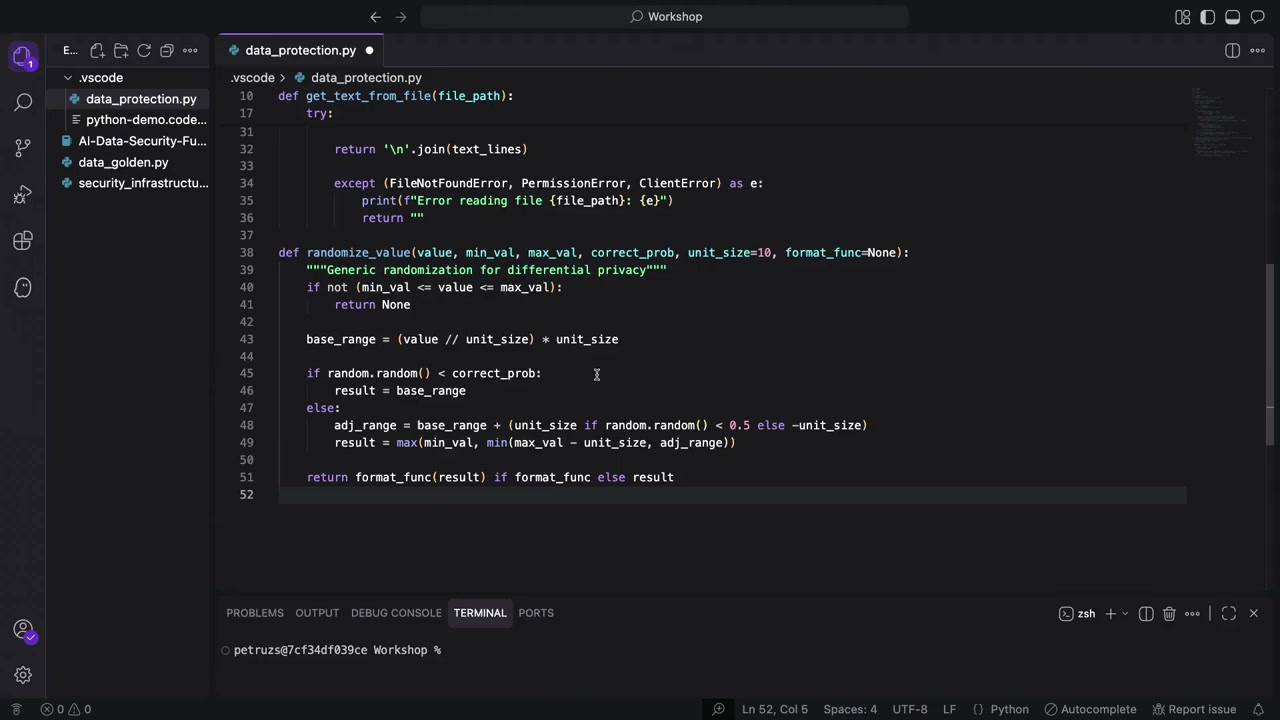Viewport: 1280px width, 720px height.
Task: Open the Extensions view
Action: point(23,241)
